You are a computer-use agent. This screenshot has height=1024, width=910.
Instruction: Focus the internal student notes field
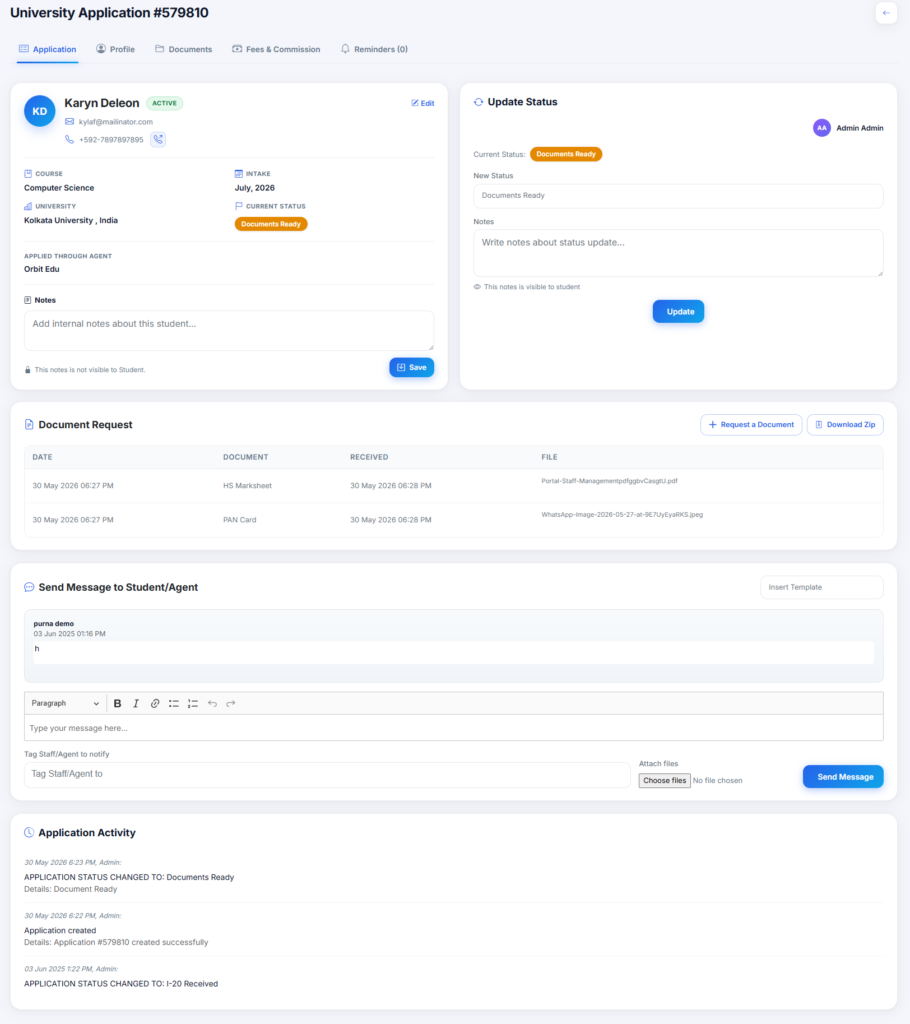(229, 330)
